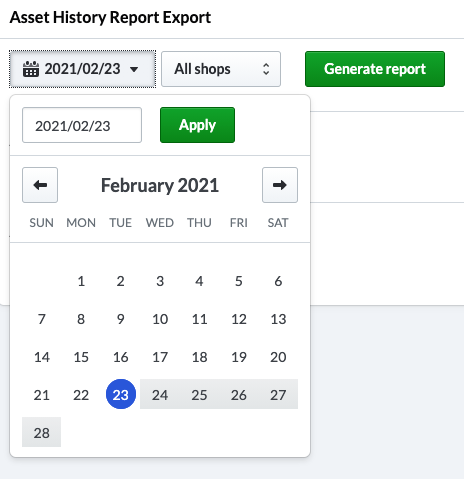Select February 1 in calendar
The width and height of the screenshot is (464, 479).
pos(81,281)
